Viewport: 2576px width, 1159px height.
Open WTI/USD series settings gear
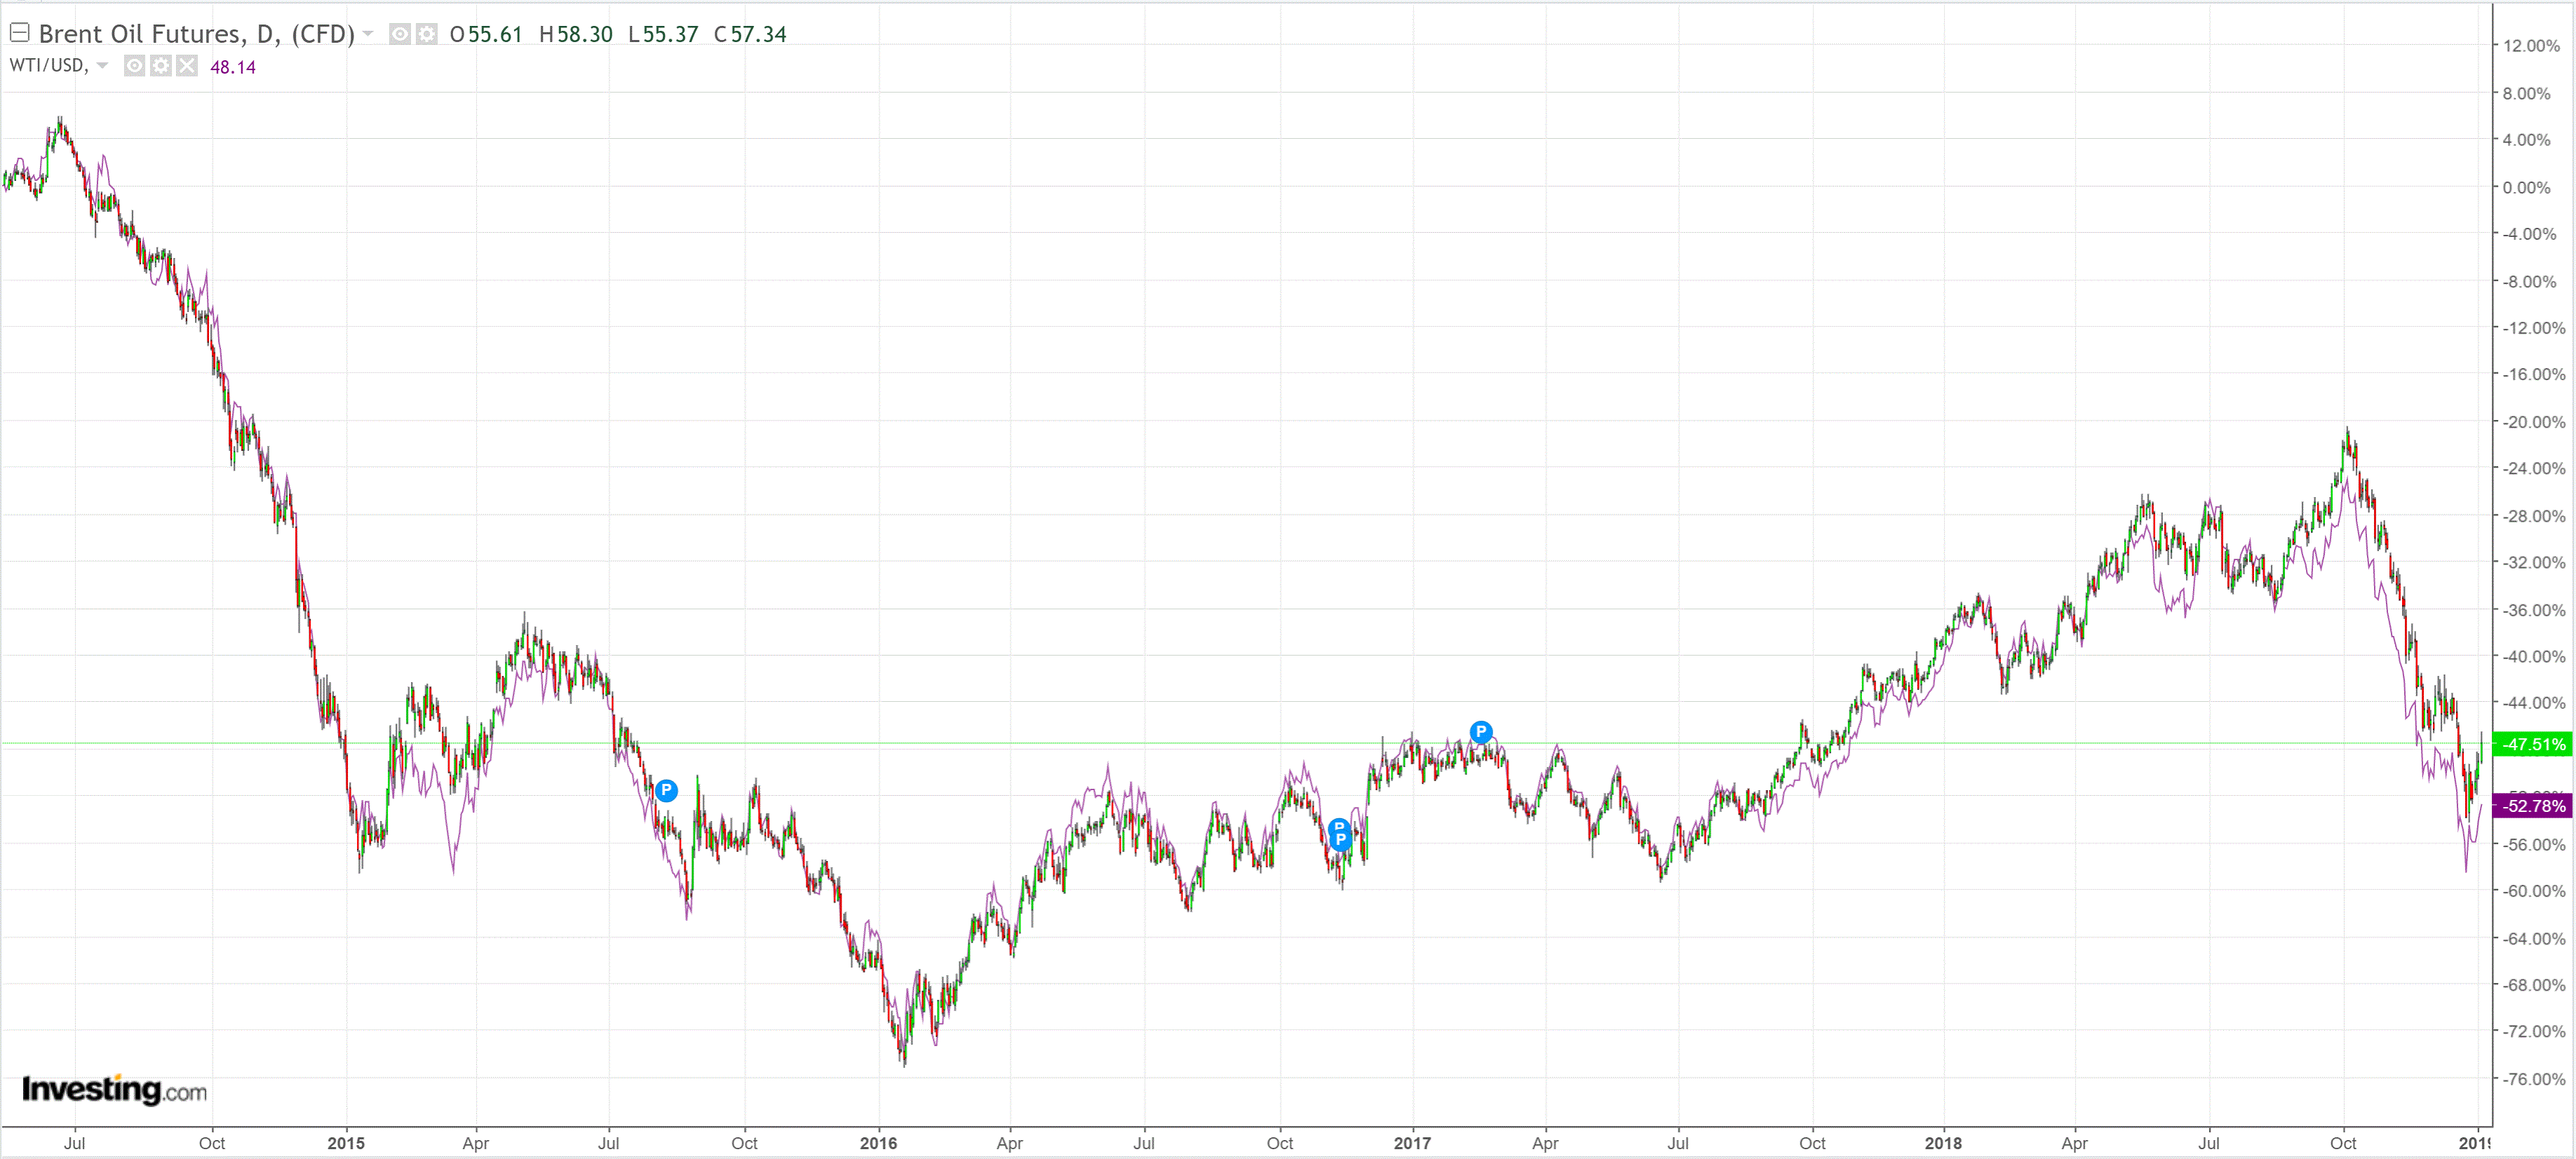(160, 66)
